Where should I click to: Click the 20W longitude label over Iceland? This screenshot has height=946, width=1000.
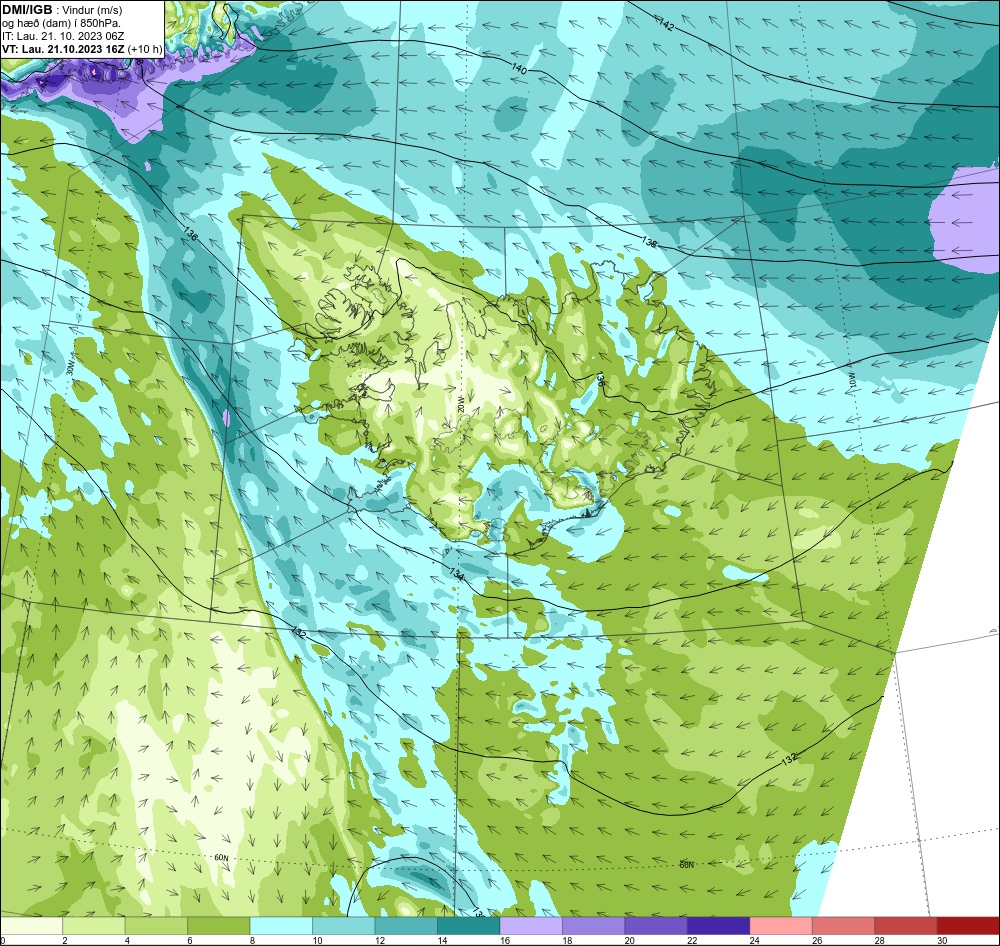coord(460,403)
